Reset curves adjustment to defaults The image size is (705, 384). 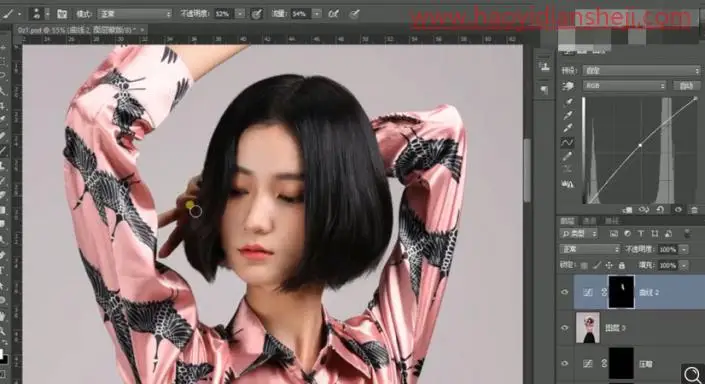tap(660, 210)
